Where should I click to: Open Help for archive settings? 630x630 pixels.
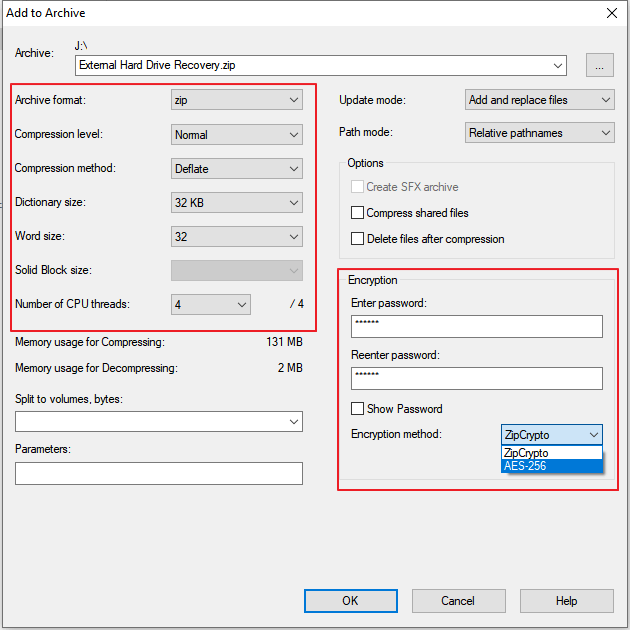pyautogui.click(x=566, y=600)
